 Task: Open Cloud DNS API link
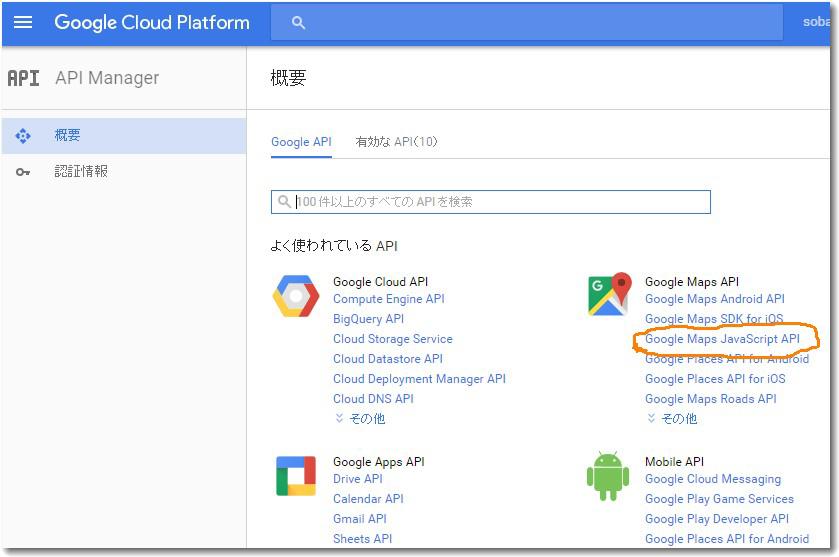tap(373, 399)
